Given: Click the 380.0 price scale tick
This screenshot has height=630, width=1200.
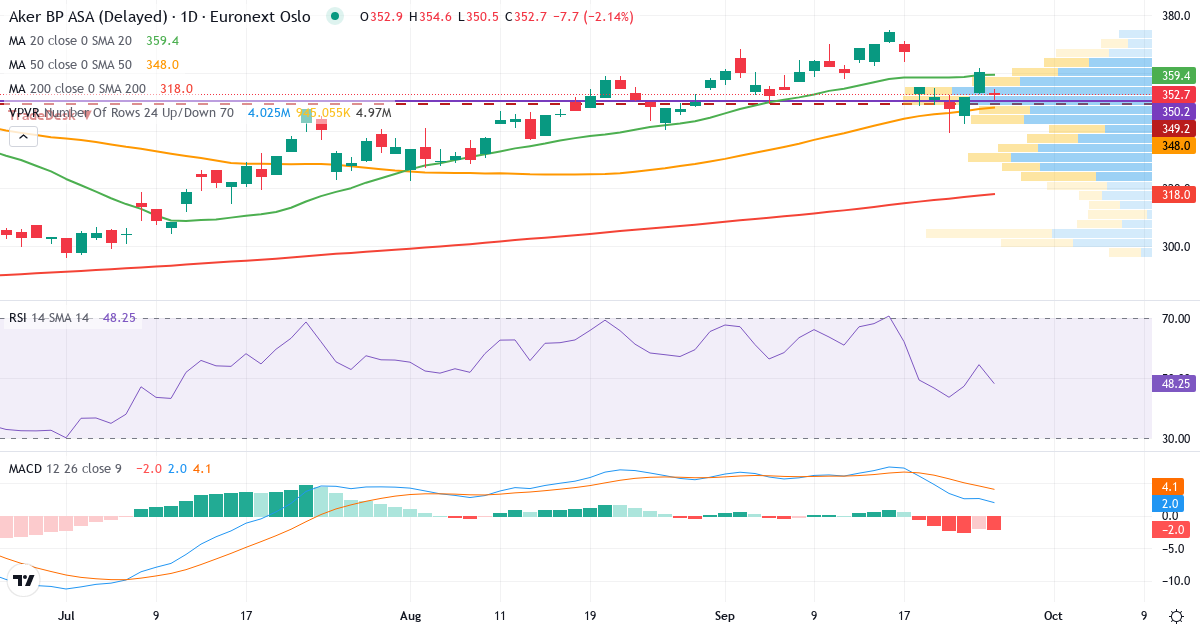Looking at the screenshot, I should (1175, 16).
